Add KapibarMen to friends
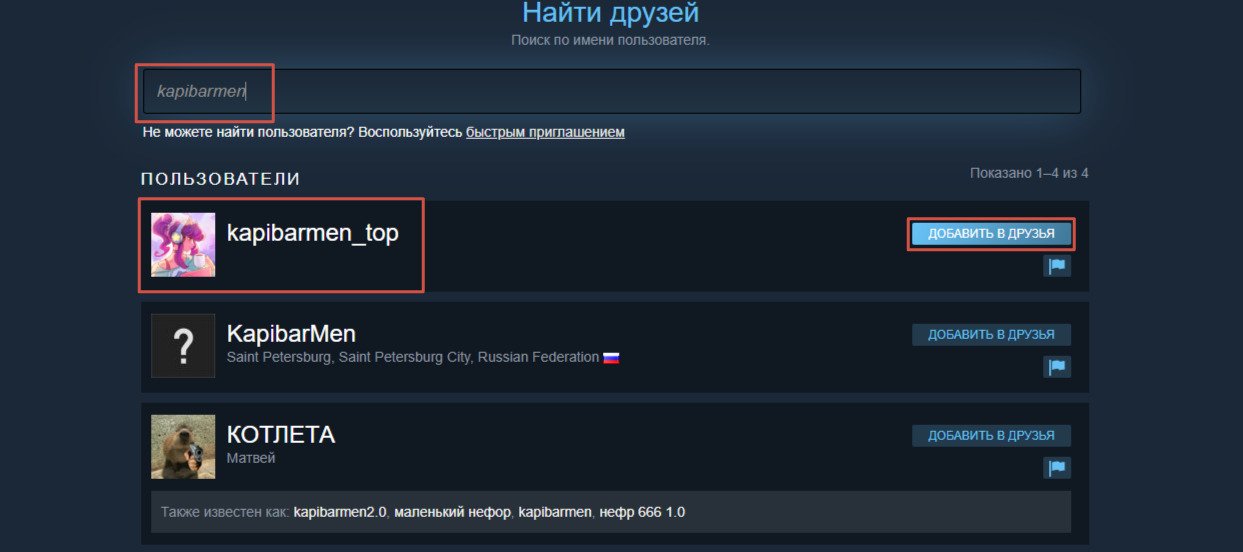1243x552 pixels. 991,335
